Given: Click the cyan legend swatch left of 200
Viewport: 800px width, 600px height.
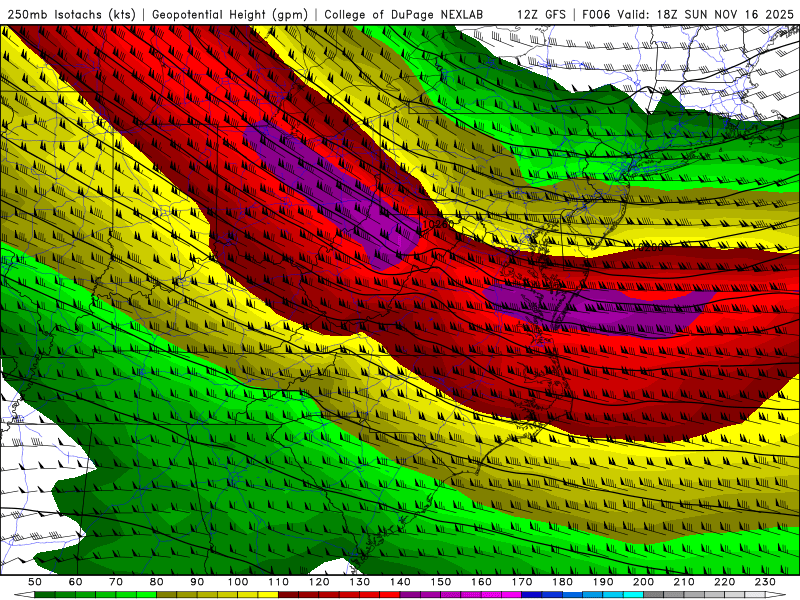Looking at the screenshot, I should pos(633,594).
